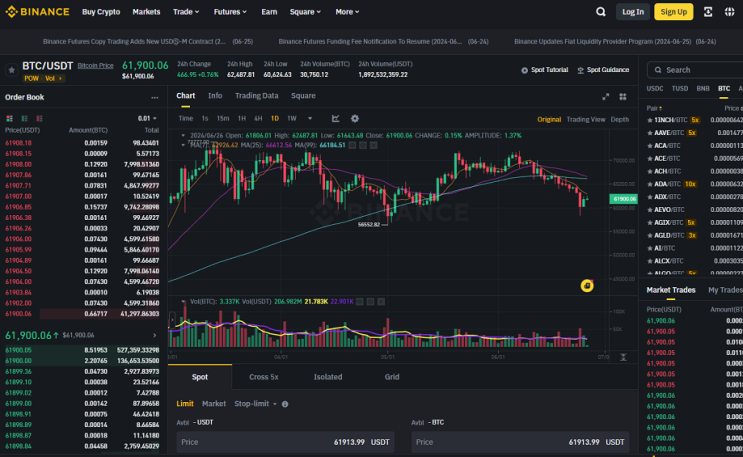Open the Grid trading tab
This screenshot has height=457, width=743.
(392, 377)
